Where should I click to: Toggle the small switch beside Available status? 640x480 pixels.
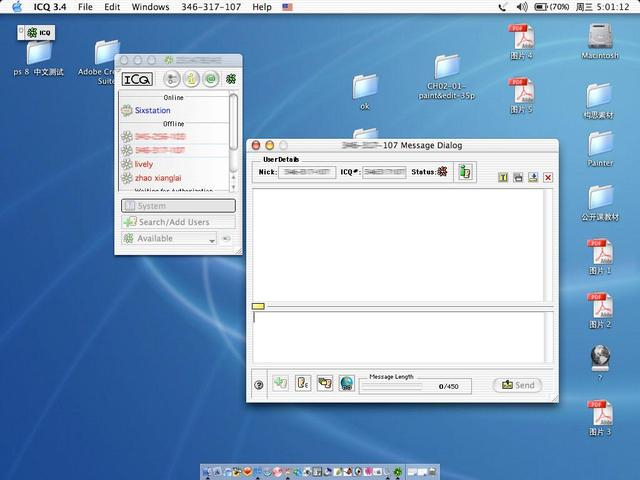(226, 239)
